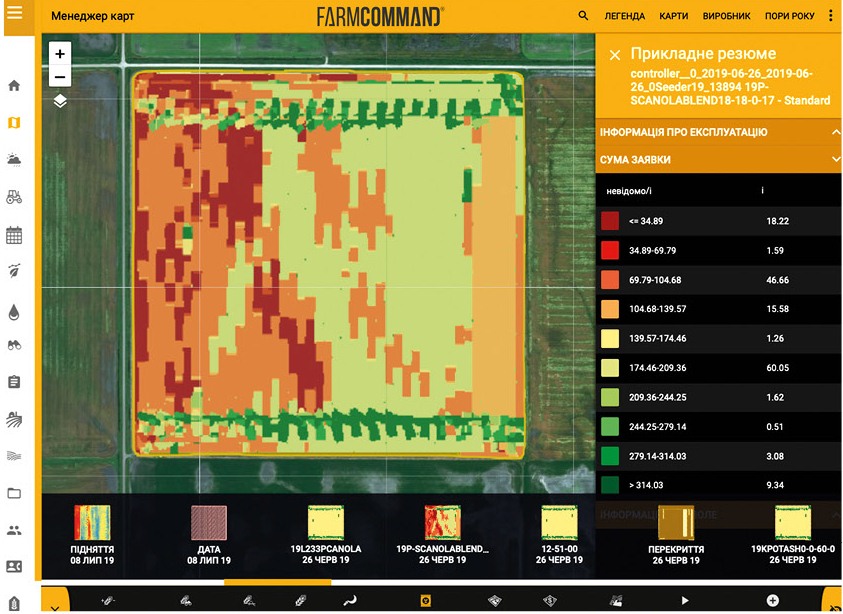This screenshot has height=614, width=843.
Task: Select the tractor equipment icon
Action: point(14,197)
